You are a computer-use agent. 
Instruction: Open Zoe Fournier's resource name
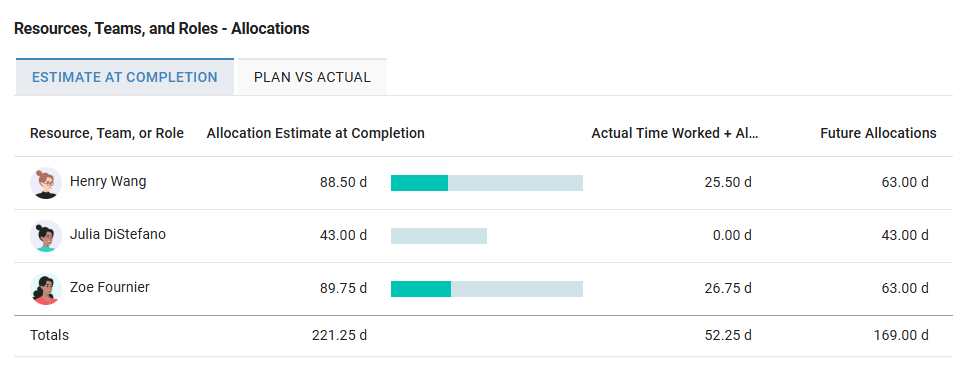click(110, 288)
